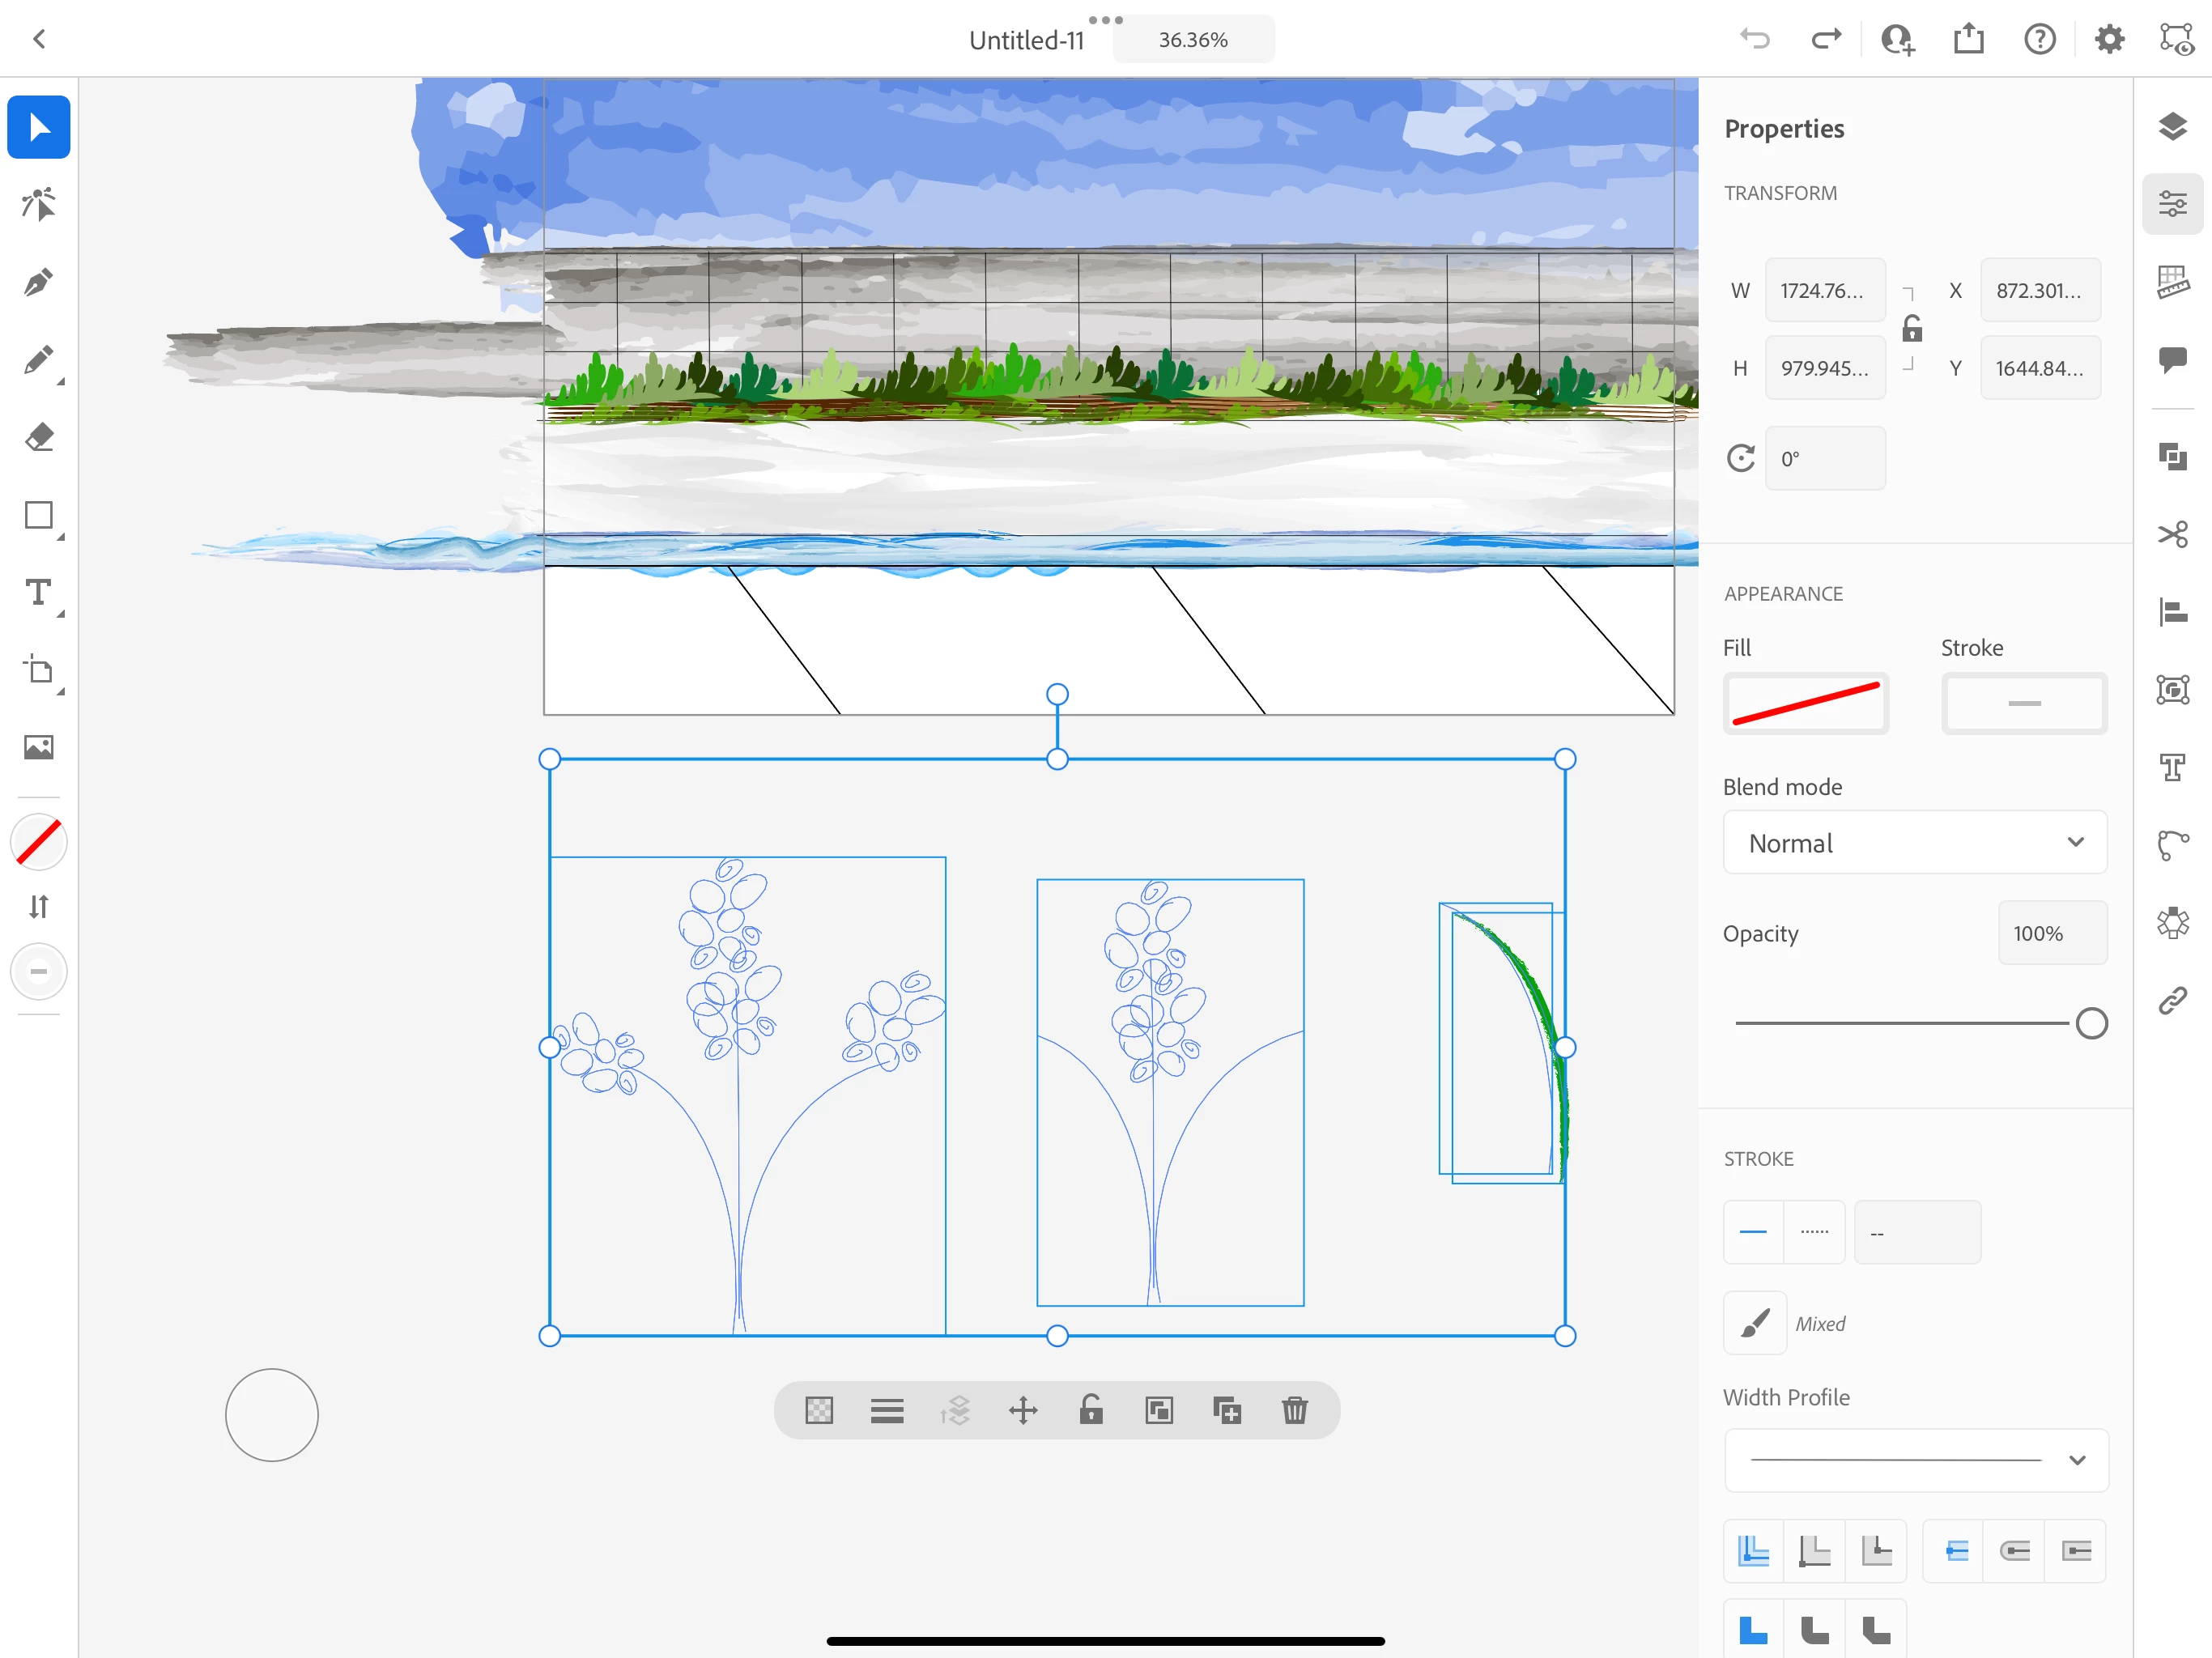
Task: Open the Layers panel icon
Action: point(2172,127)
